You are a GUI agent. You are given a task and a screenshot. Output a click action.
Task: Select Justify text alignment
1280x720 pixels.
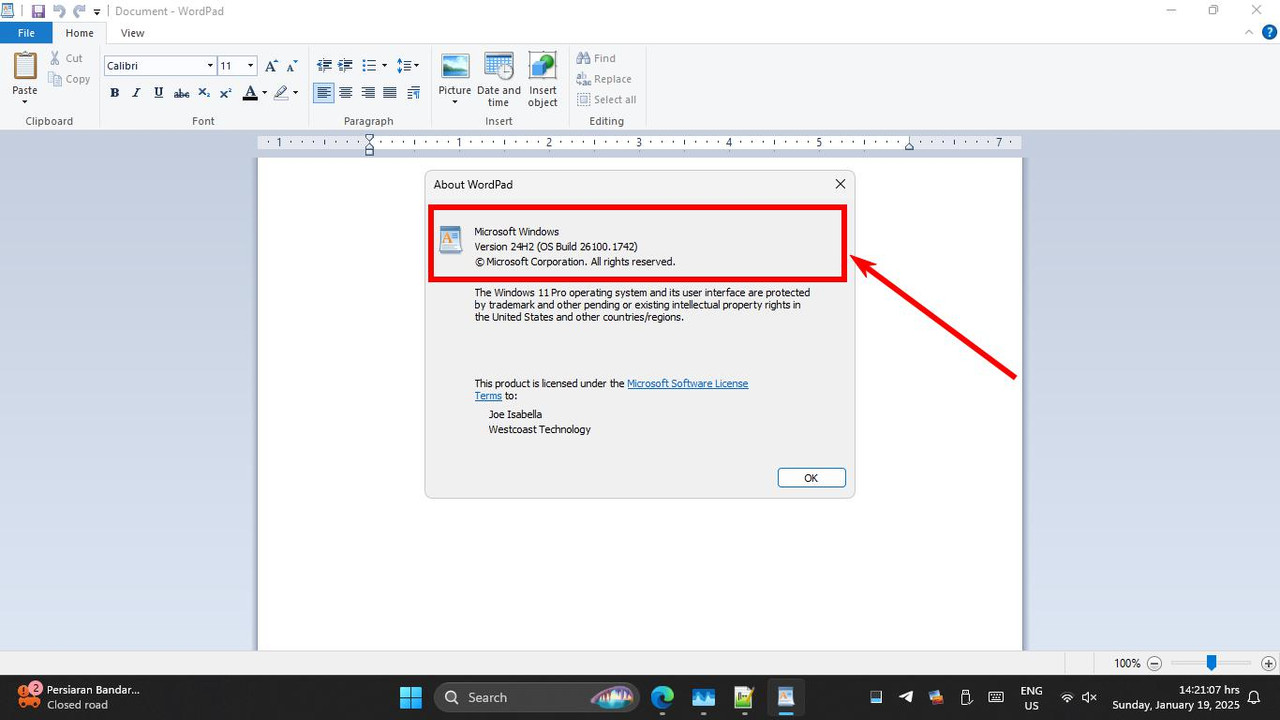(389, 93)
